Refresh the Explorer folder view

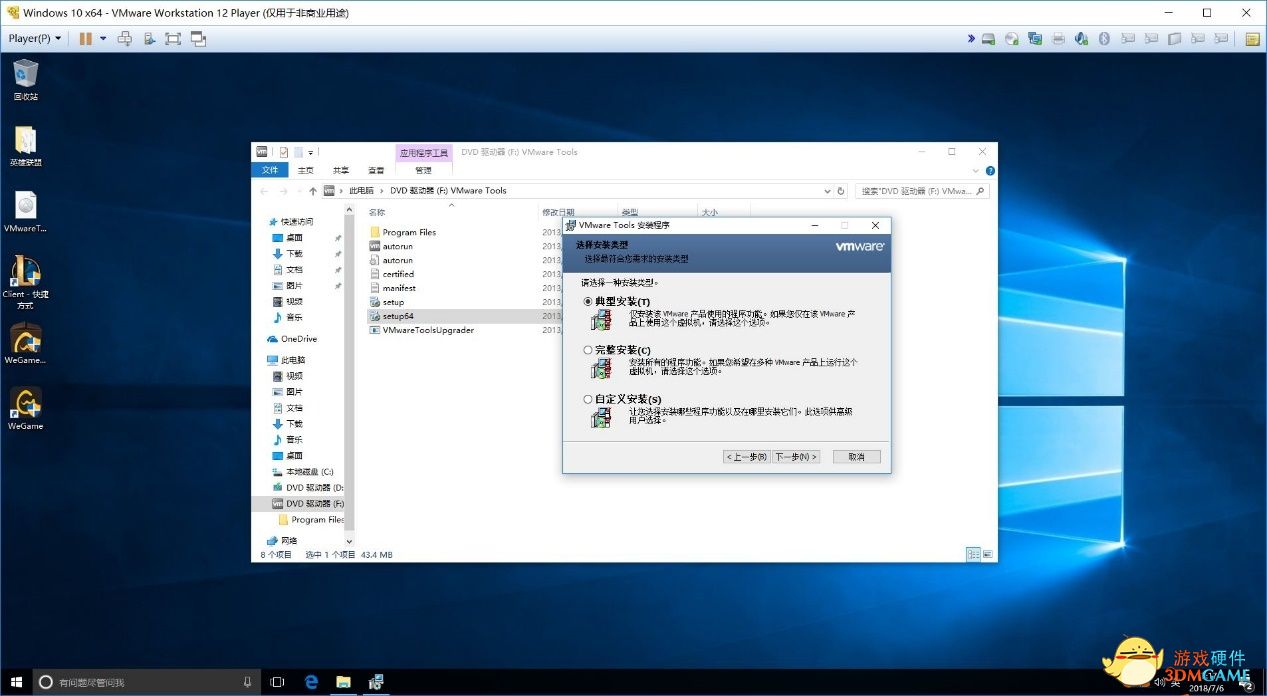841,191
